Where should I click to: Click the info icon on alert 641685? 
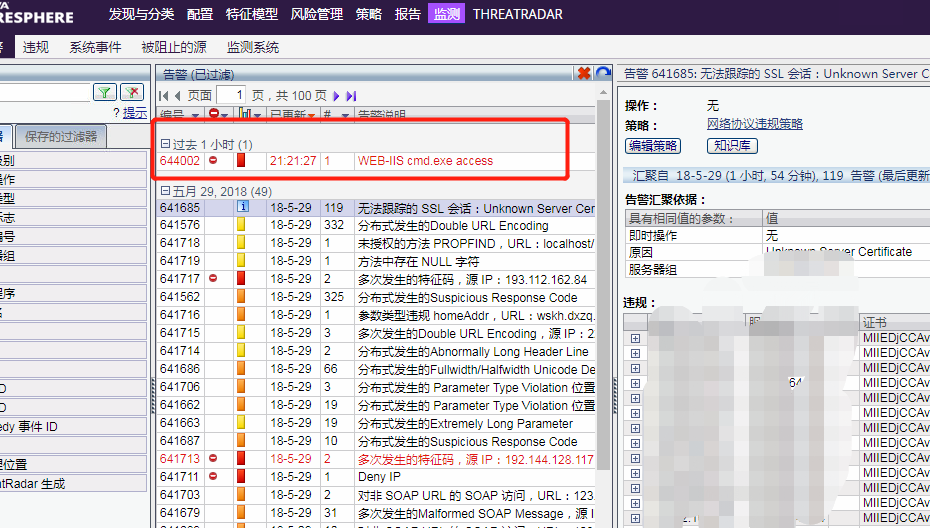pyautogui.click(x=242, y=208)
